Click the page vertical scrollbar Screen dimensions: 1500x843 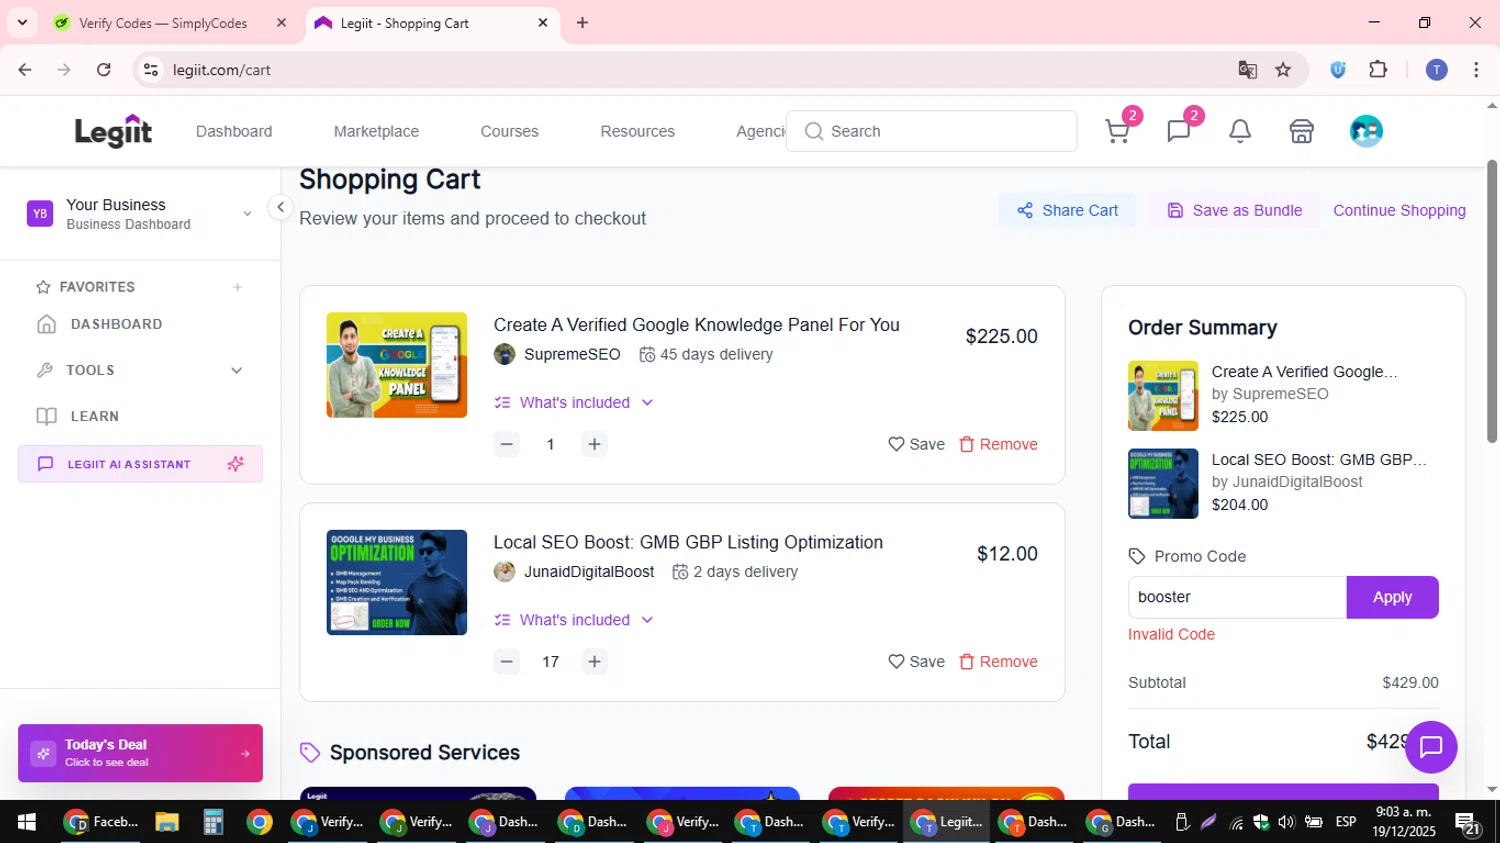(x=1492, y=300)
